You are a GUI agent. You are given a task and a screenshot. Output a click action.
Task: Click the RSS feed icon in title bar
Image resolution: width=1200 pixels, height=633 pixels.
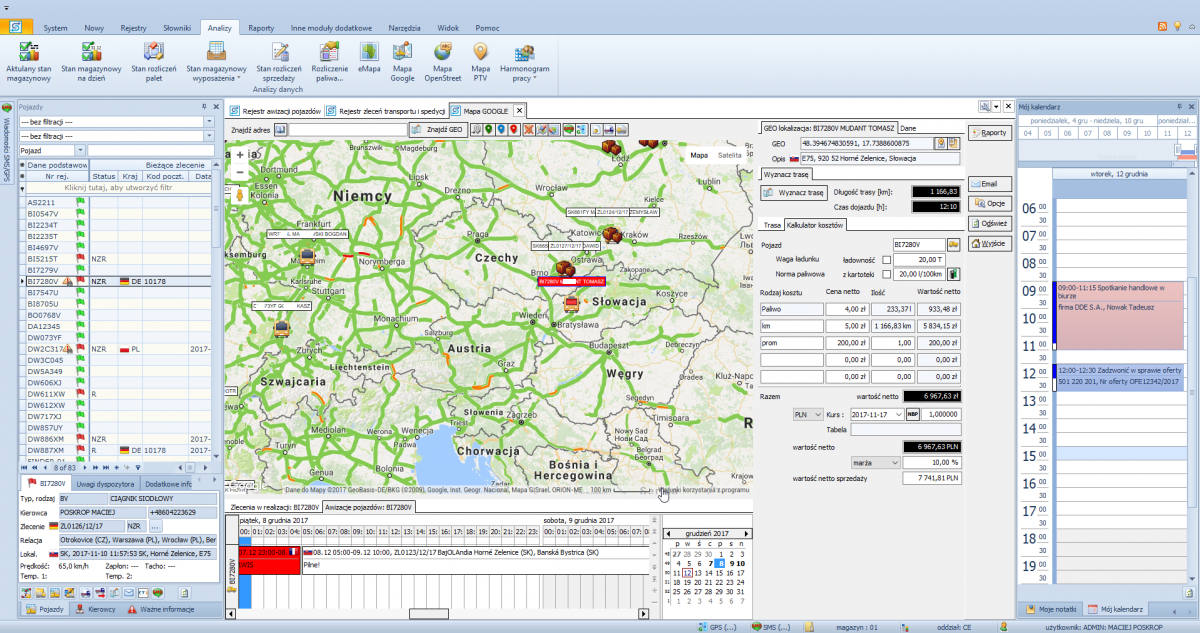click(x=1161, y=26)
